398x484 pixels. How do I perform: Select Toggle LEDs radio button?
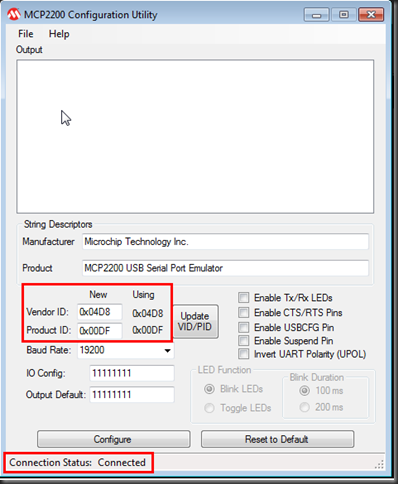(209, 408)
